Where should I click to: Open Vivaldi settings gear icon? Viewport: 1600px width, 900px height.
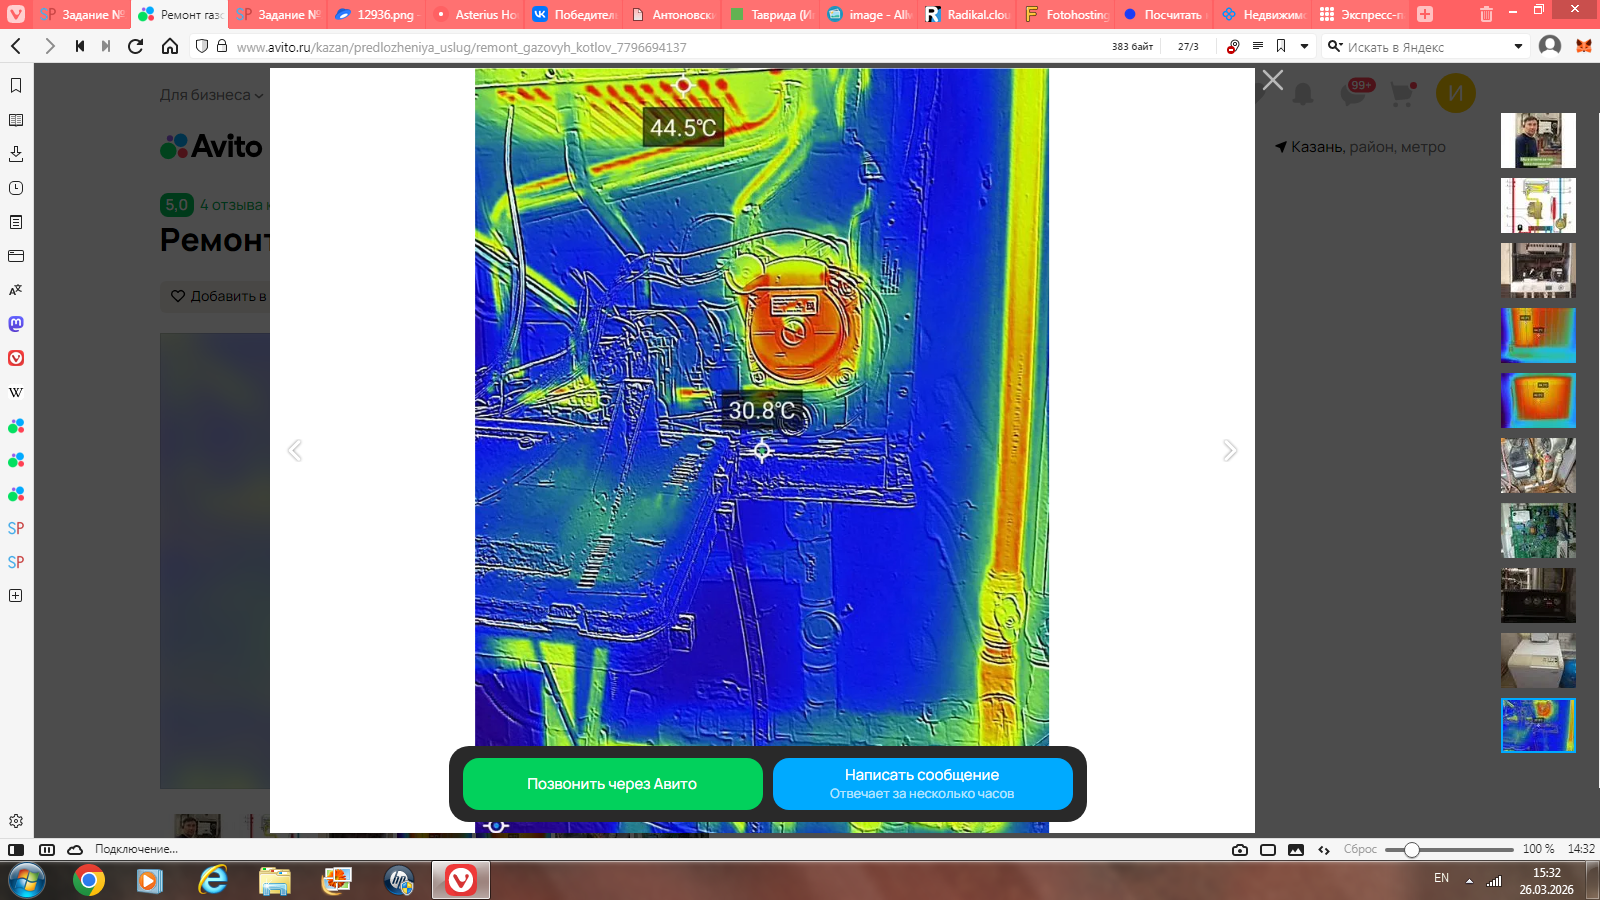tap(16, 821)
